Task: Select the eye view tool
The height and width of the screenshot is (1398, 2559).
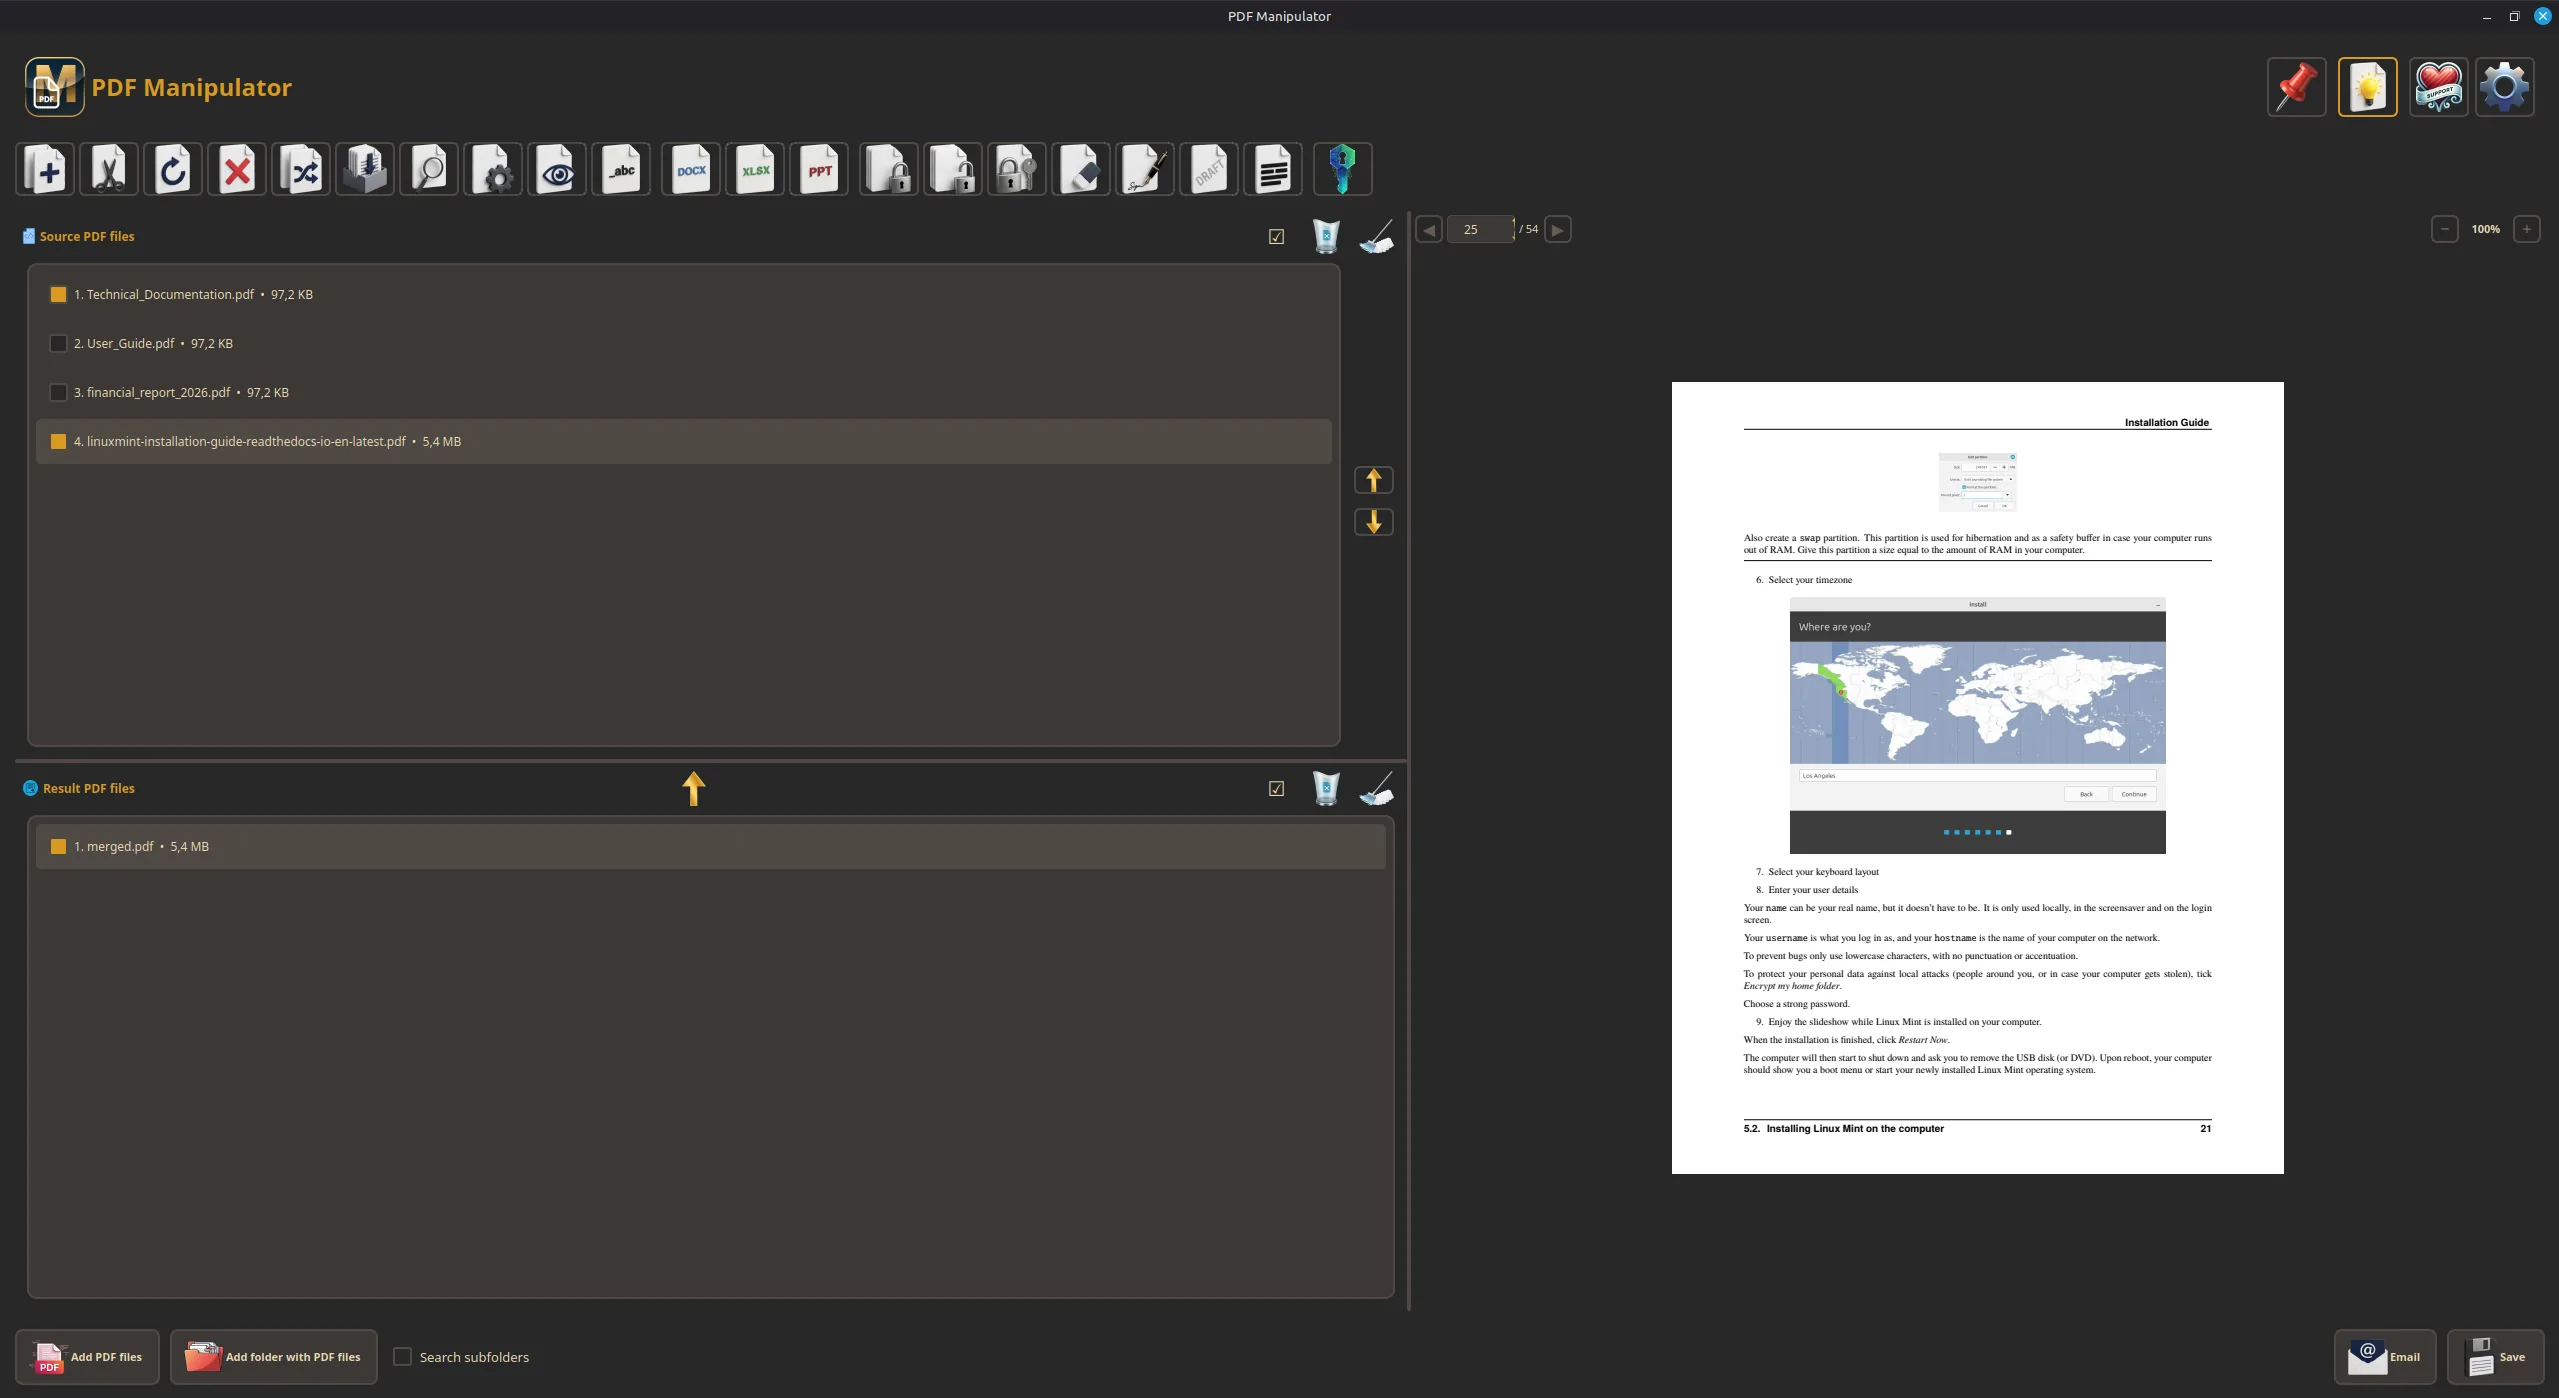Action: coord(557,169)
